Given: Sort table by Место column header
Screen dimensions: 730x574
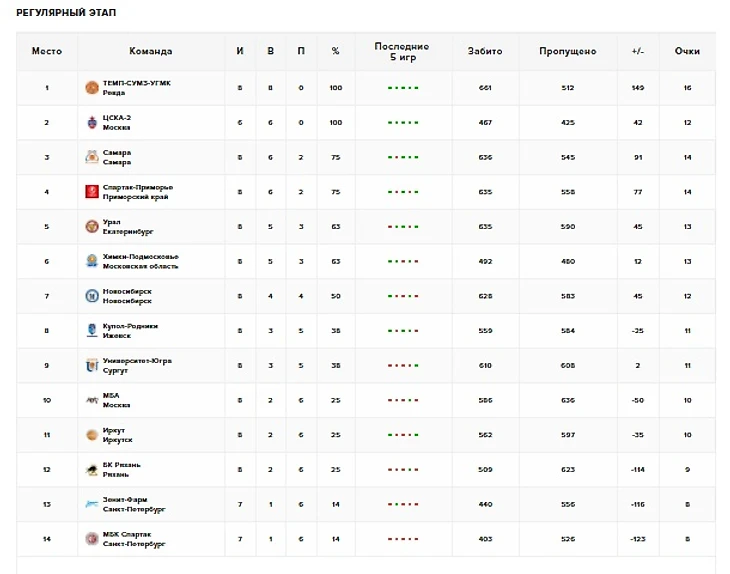Looking at the screenshot, I should click(x=47, y=51).
